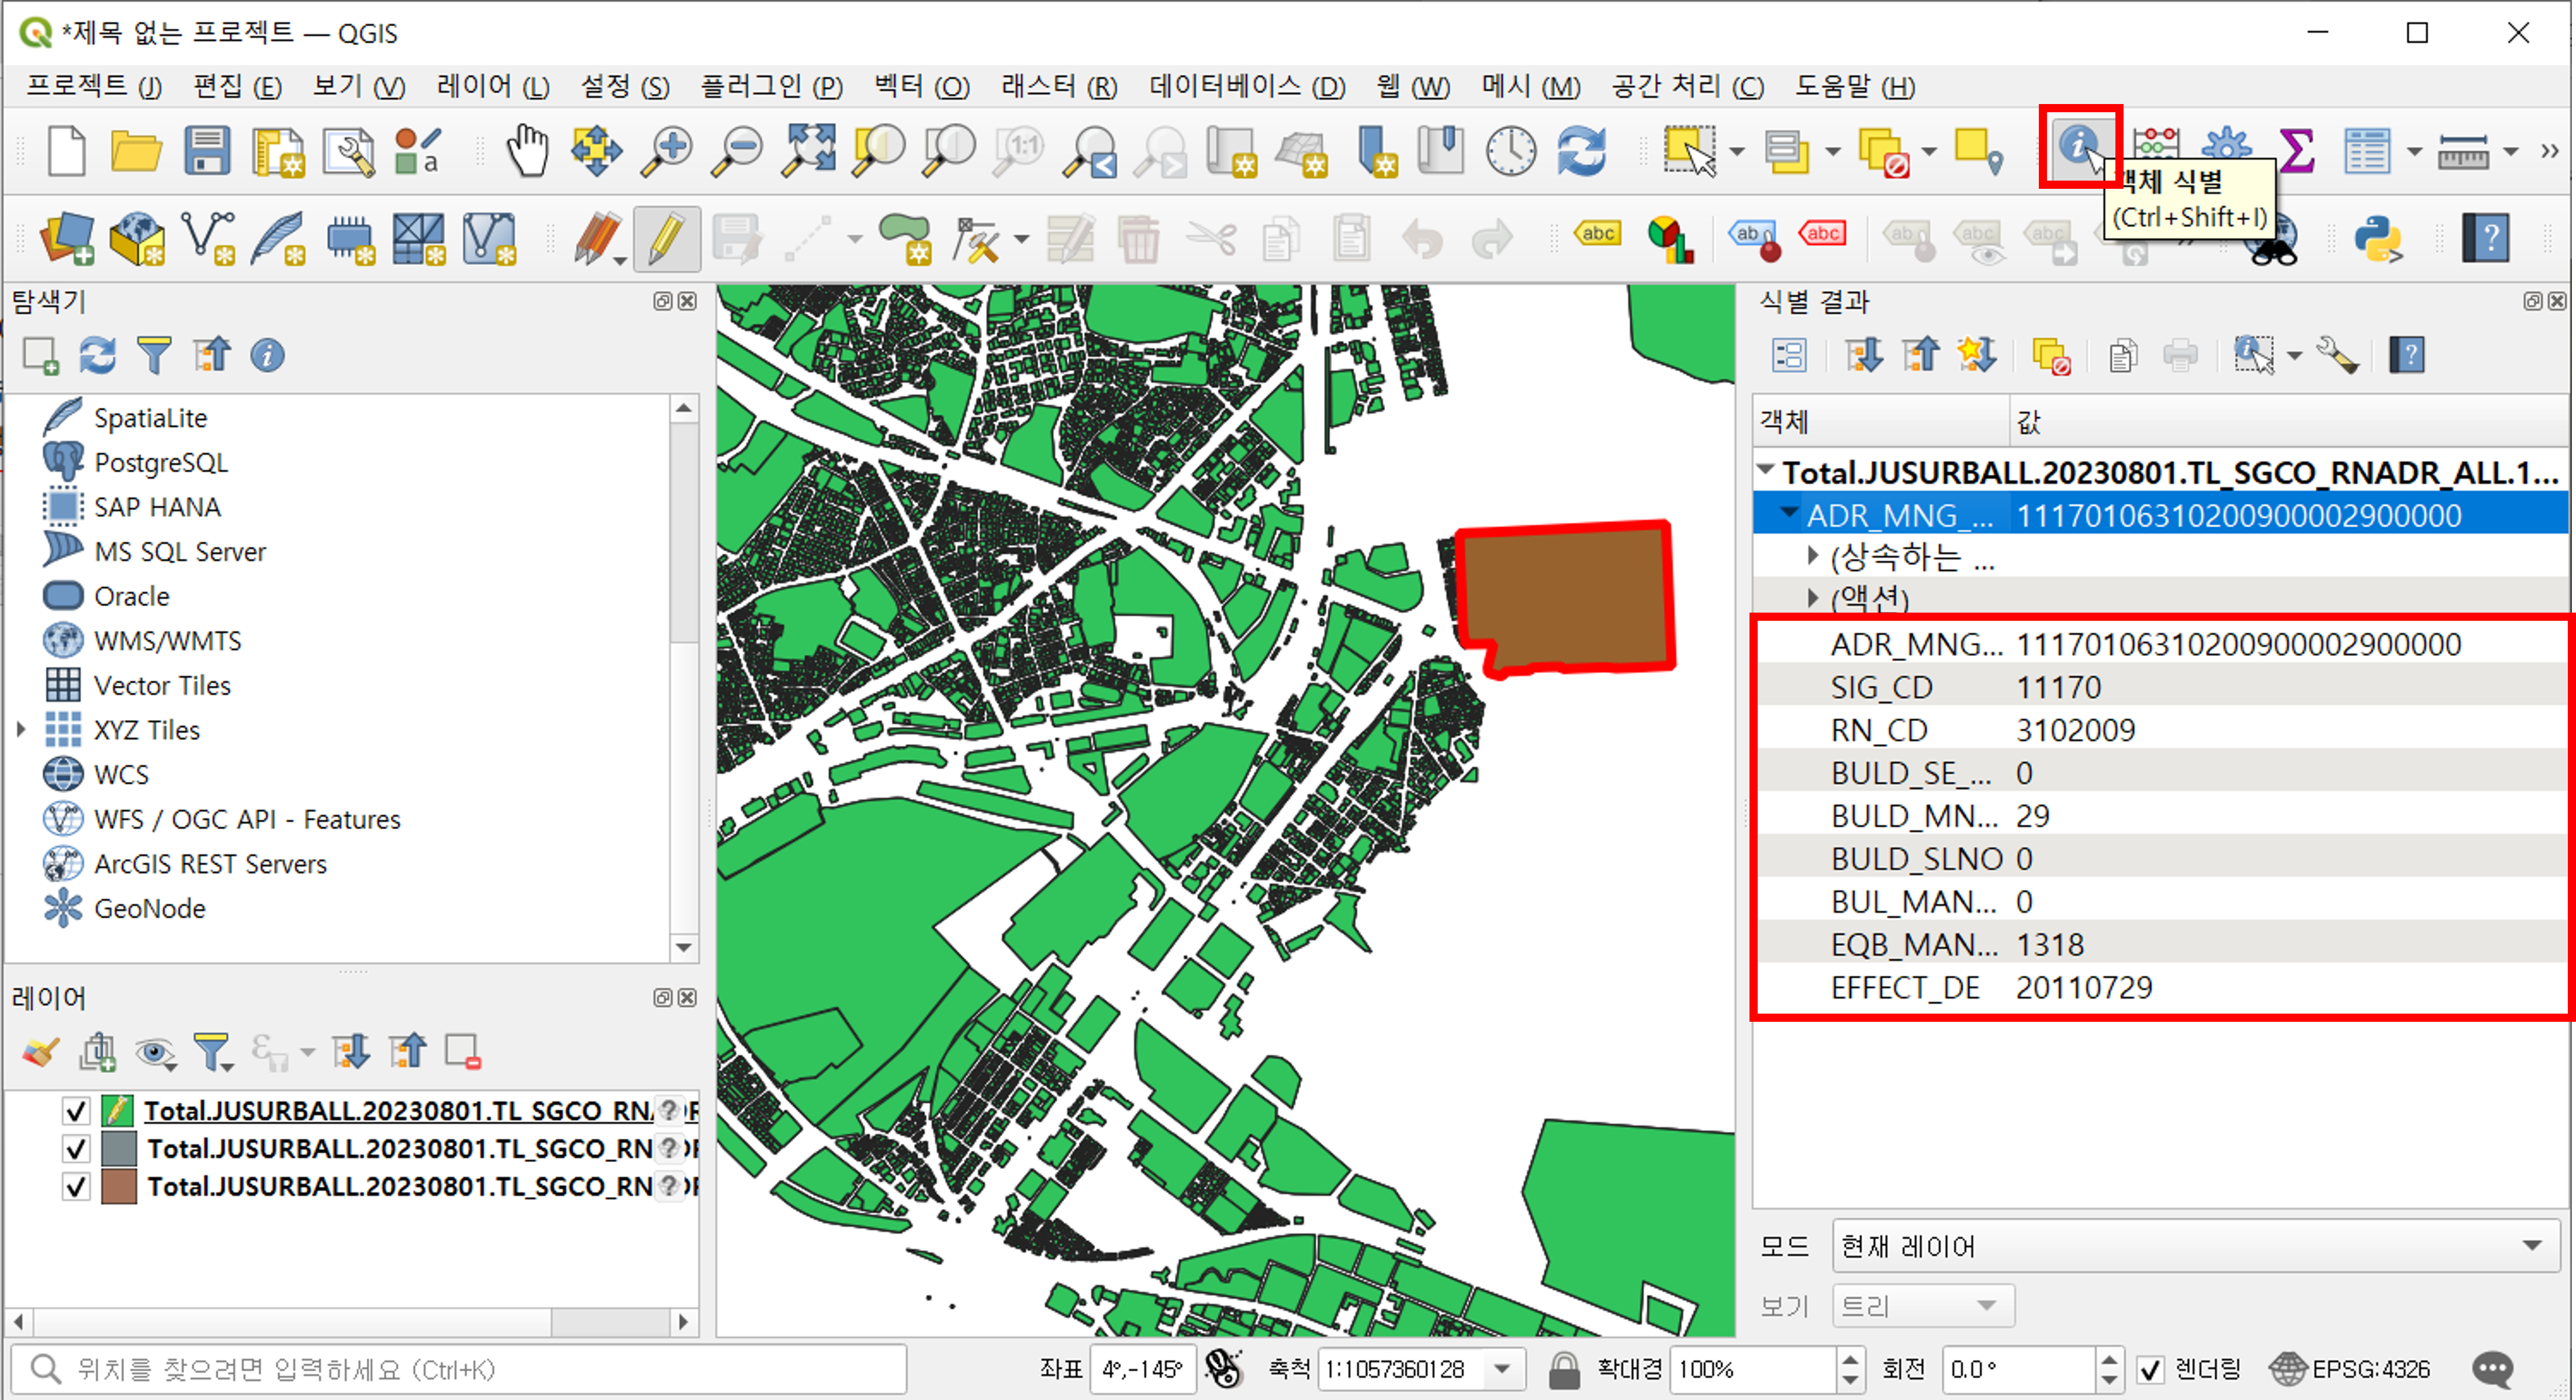
Task: Open the Layer (레이어) menu
Action: (x=492, y=87)
